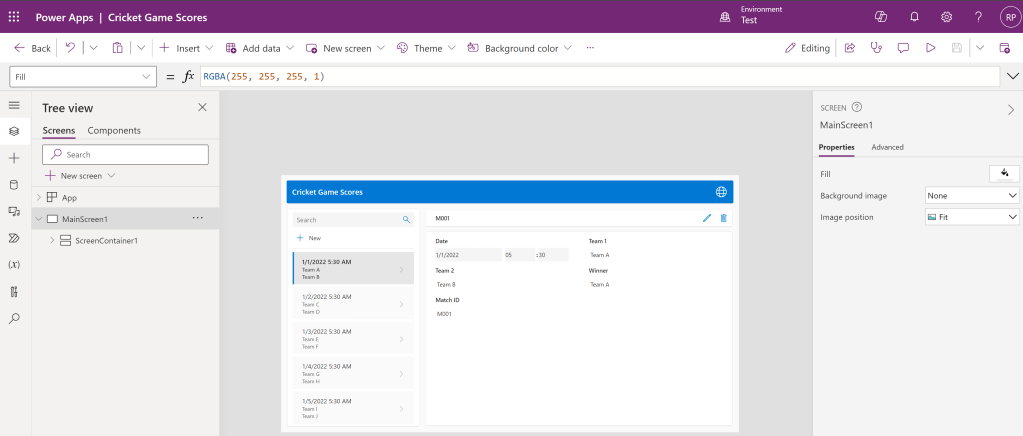
Task: Click the Back button
Action: coord(32,48)
